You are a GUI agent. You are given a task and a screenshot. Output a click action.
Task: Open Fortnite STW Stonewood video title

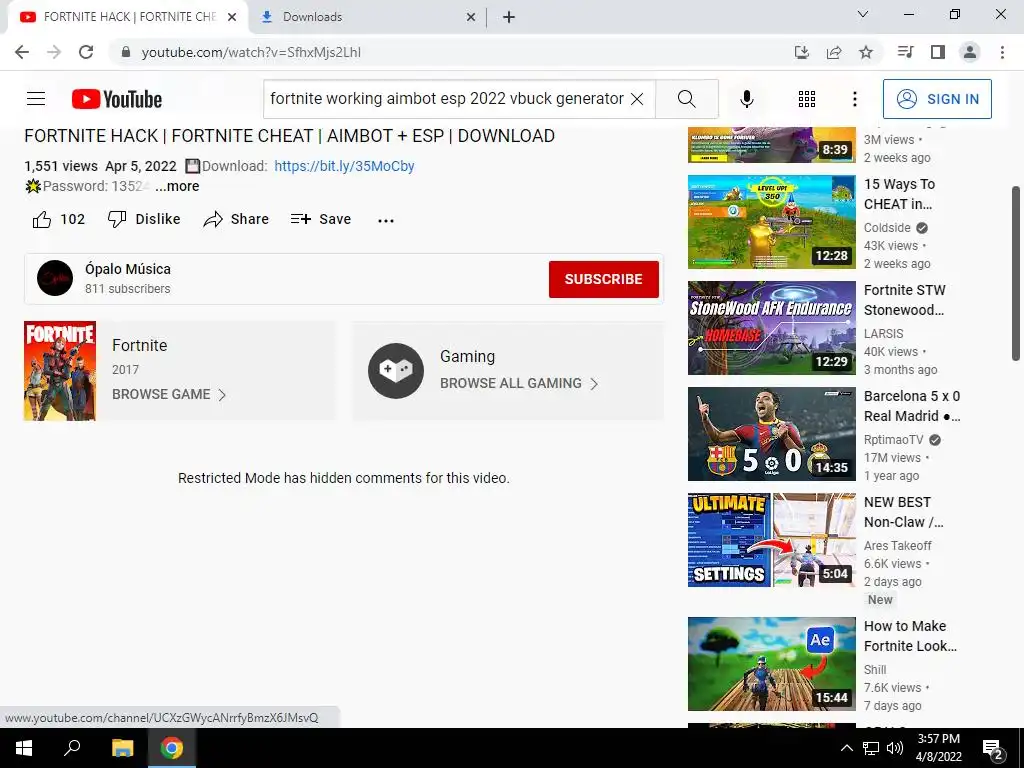coord(904,300)
